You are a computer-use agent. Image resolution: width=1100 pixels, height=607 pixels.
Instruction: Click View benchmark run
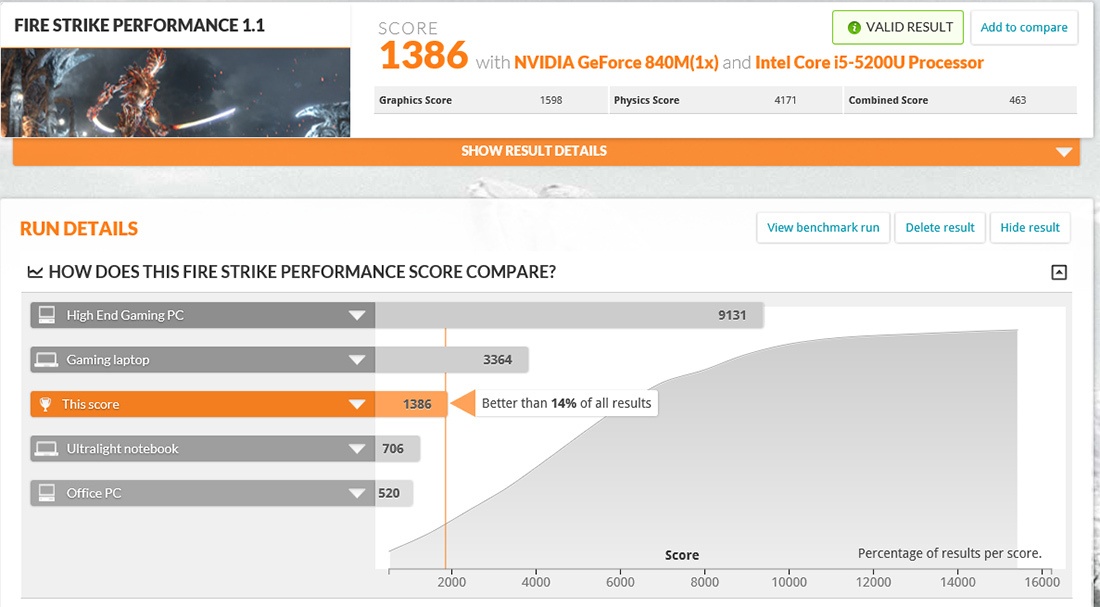(x=823, y=227)
